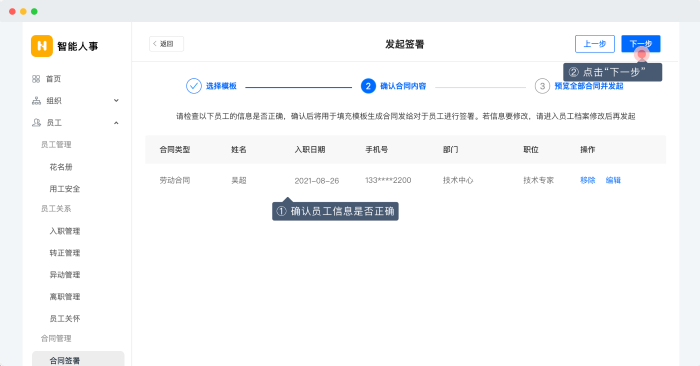
Task: Click the 劳动合同 cell
Action: point(175,180)
